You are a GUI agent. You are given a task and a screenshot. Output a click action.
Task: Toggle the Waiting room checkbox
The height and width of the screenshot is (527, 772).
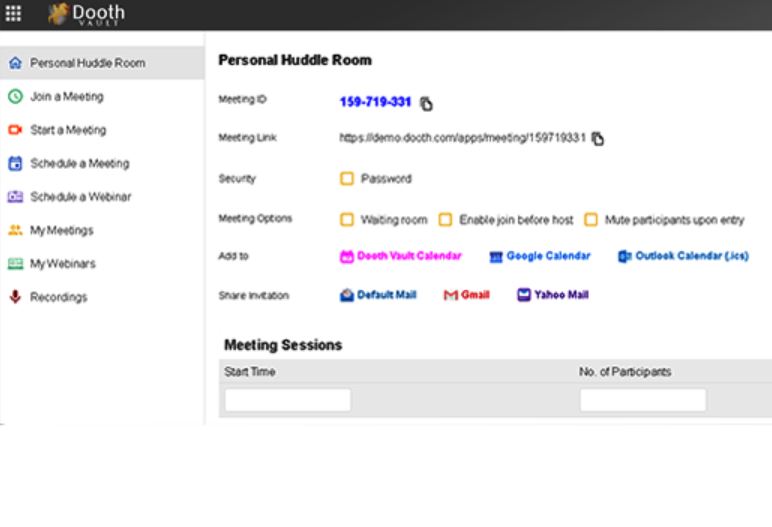[347, 220]
